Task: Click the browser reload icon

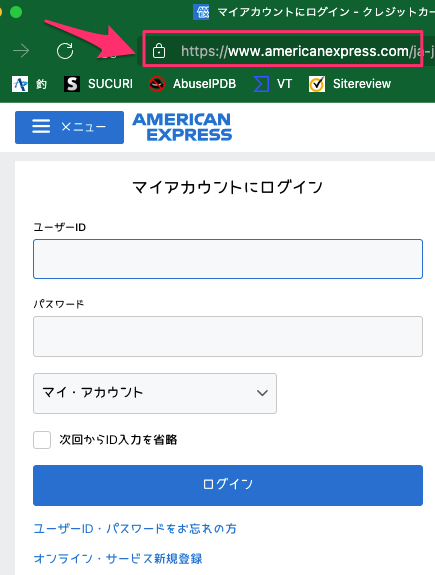Action: pyautogui.click(x=65, y=51)
